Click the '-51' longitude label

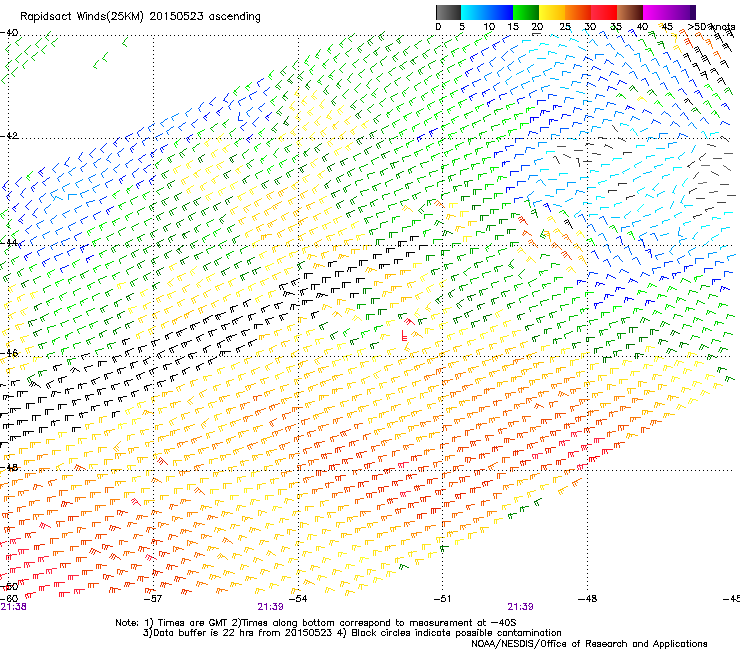442,599
